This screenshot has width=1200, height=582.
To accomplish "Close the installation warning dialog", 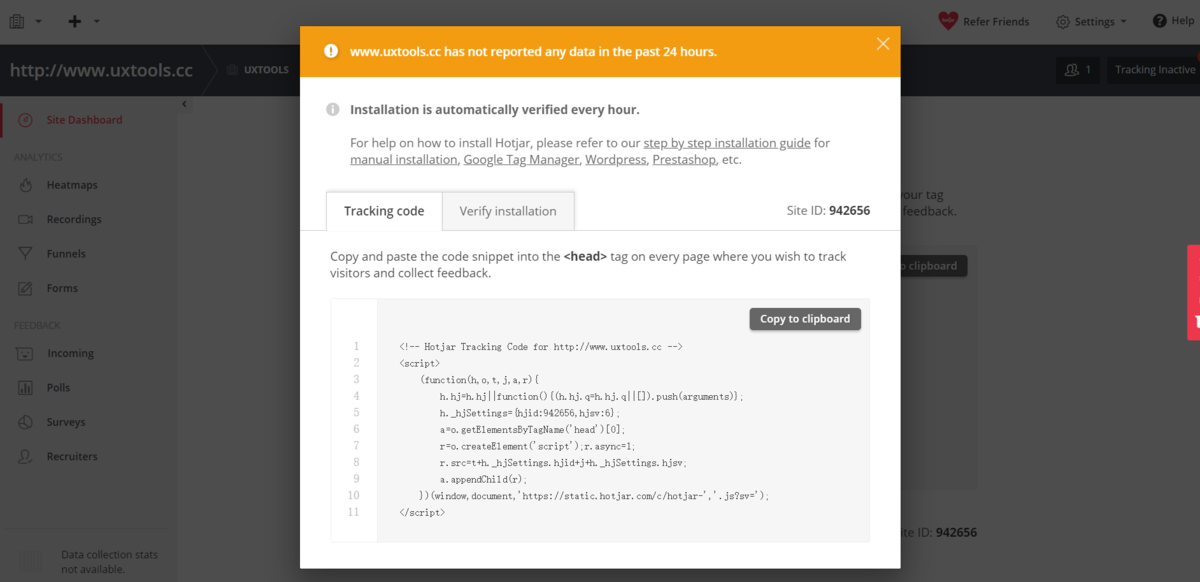I will click(882, 43).
